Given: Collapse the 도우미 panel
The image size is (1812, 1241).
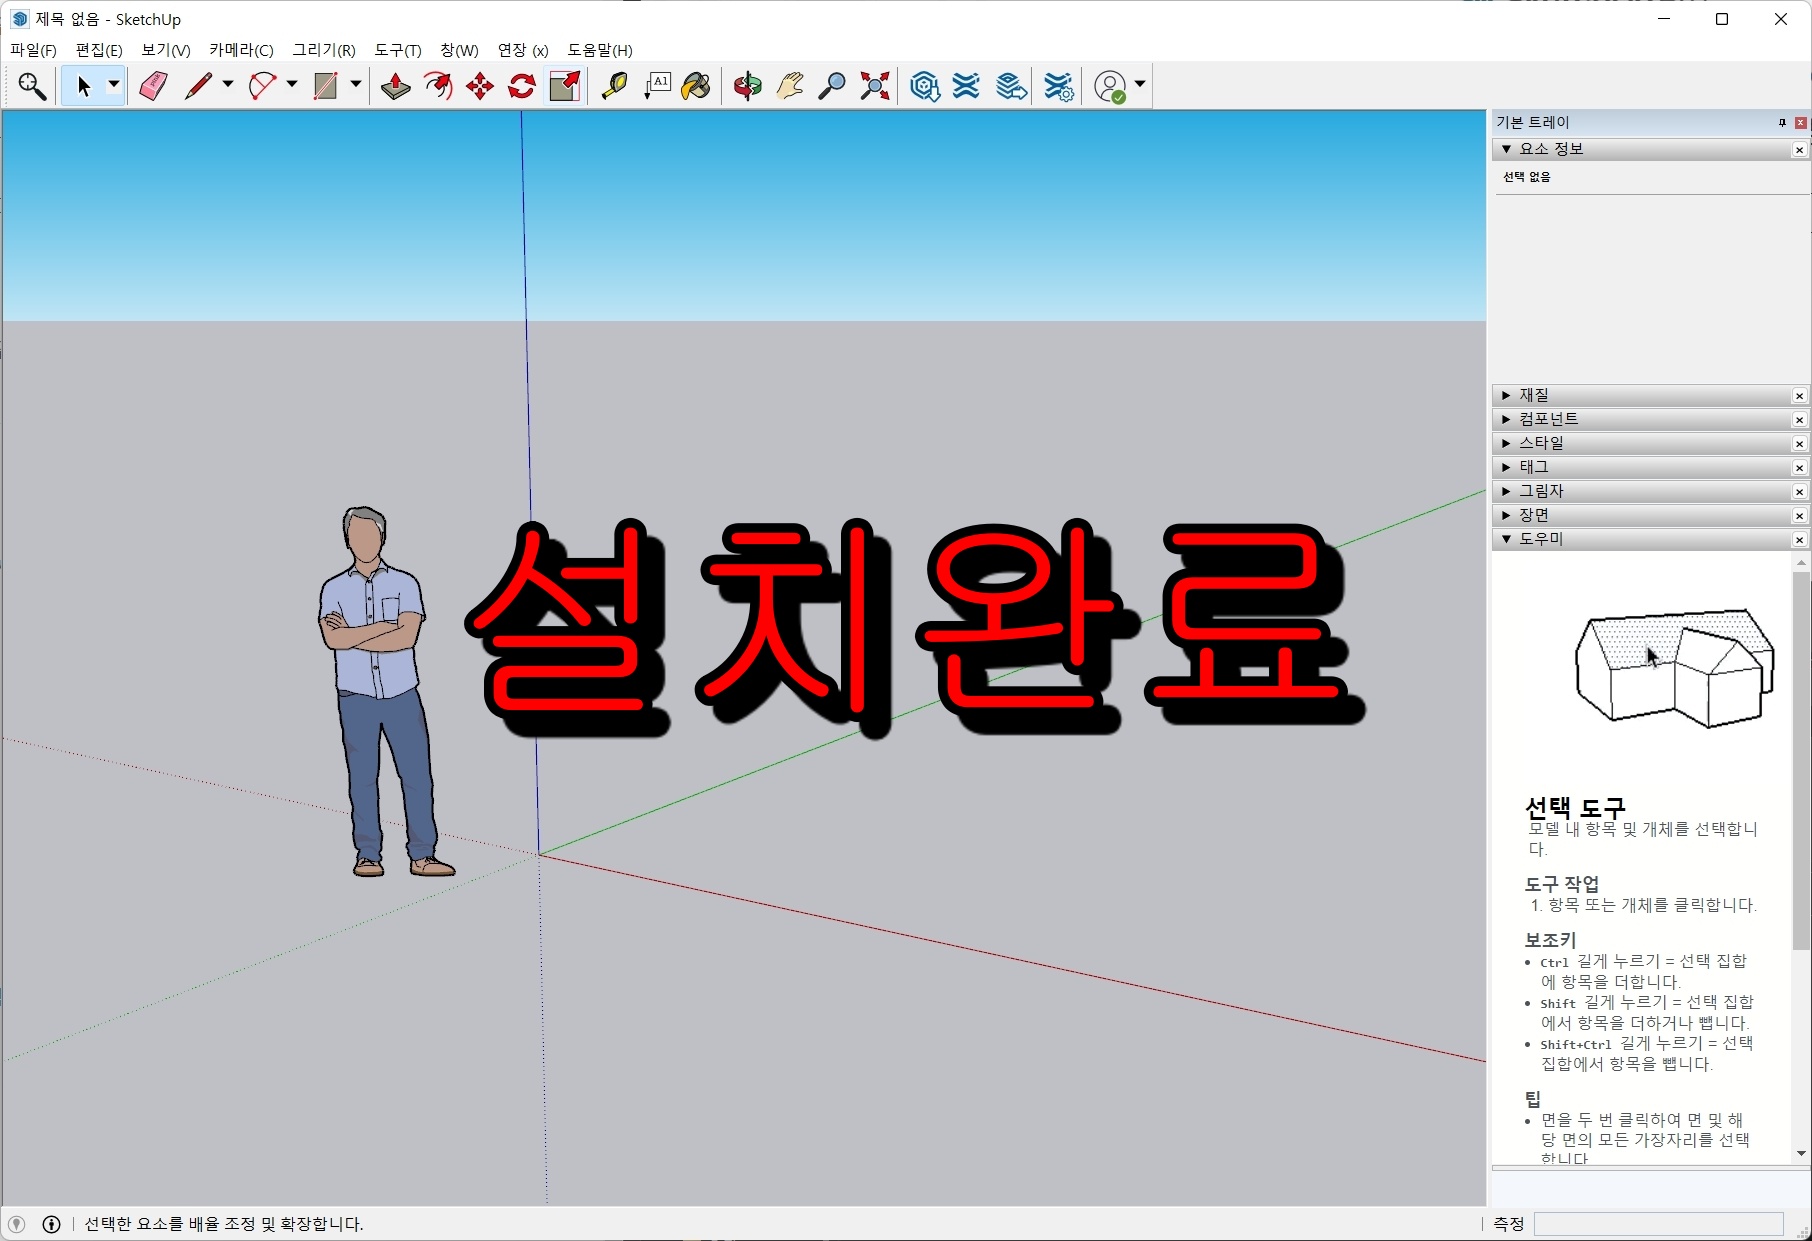Looking at the screenshot, I should click(1507, 539).
